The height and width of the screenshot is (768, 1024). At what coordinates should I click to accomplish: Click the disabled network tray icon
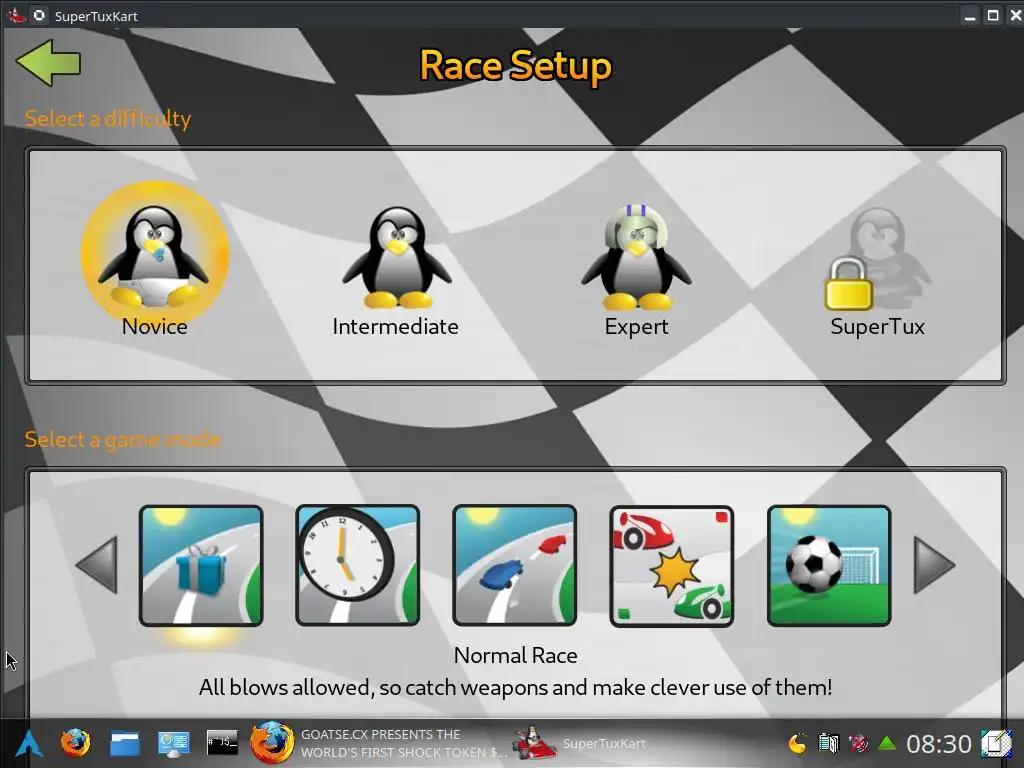point(858,743)
